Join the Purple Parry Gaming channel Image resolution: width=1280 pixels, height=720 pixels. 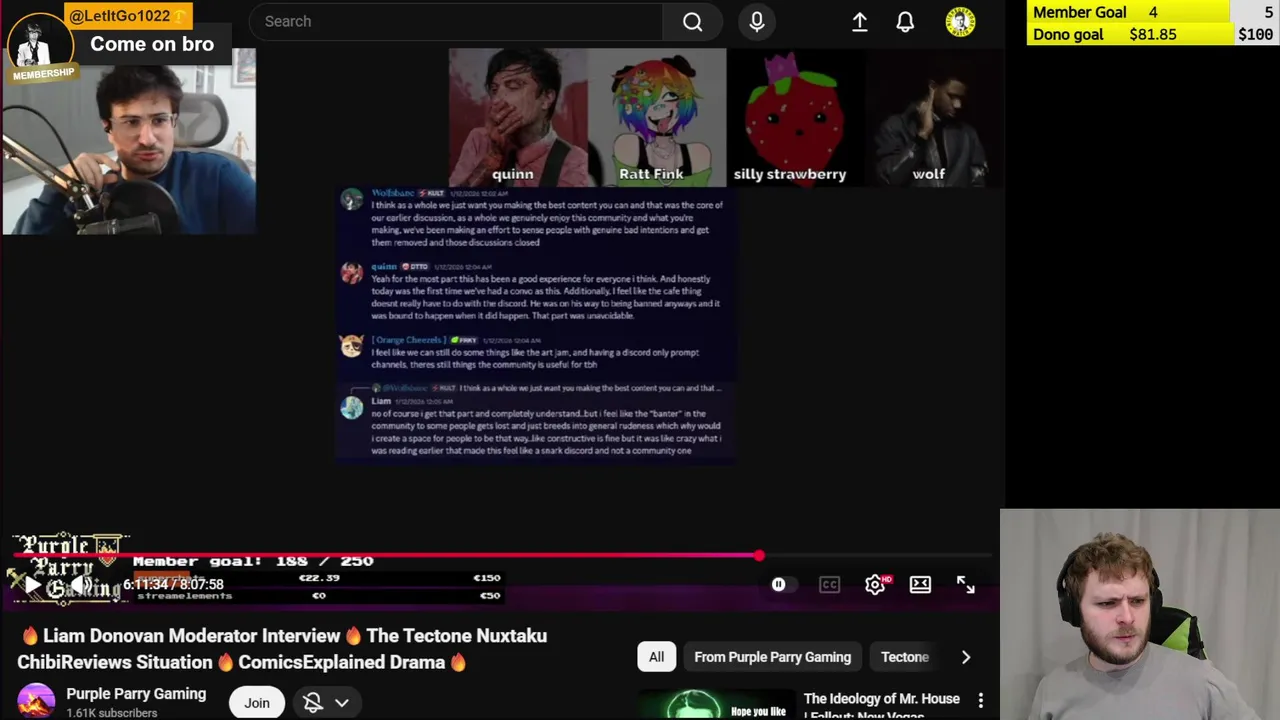point(257,703)
